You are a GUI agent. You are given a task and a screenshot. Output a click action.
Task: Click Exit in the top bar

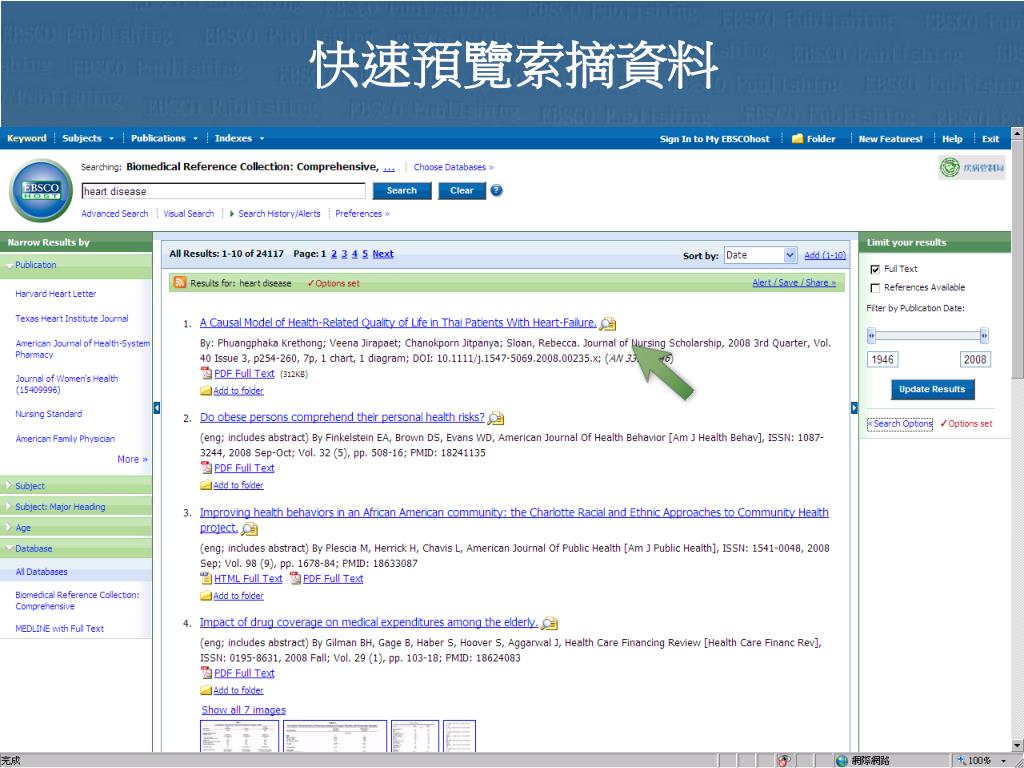coord(991,139)
